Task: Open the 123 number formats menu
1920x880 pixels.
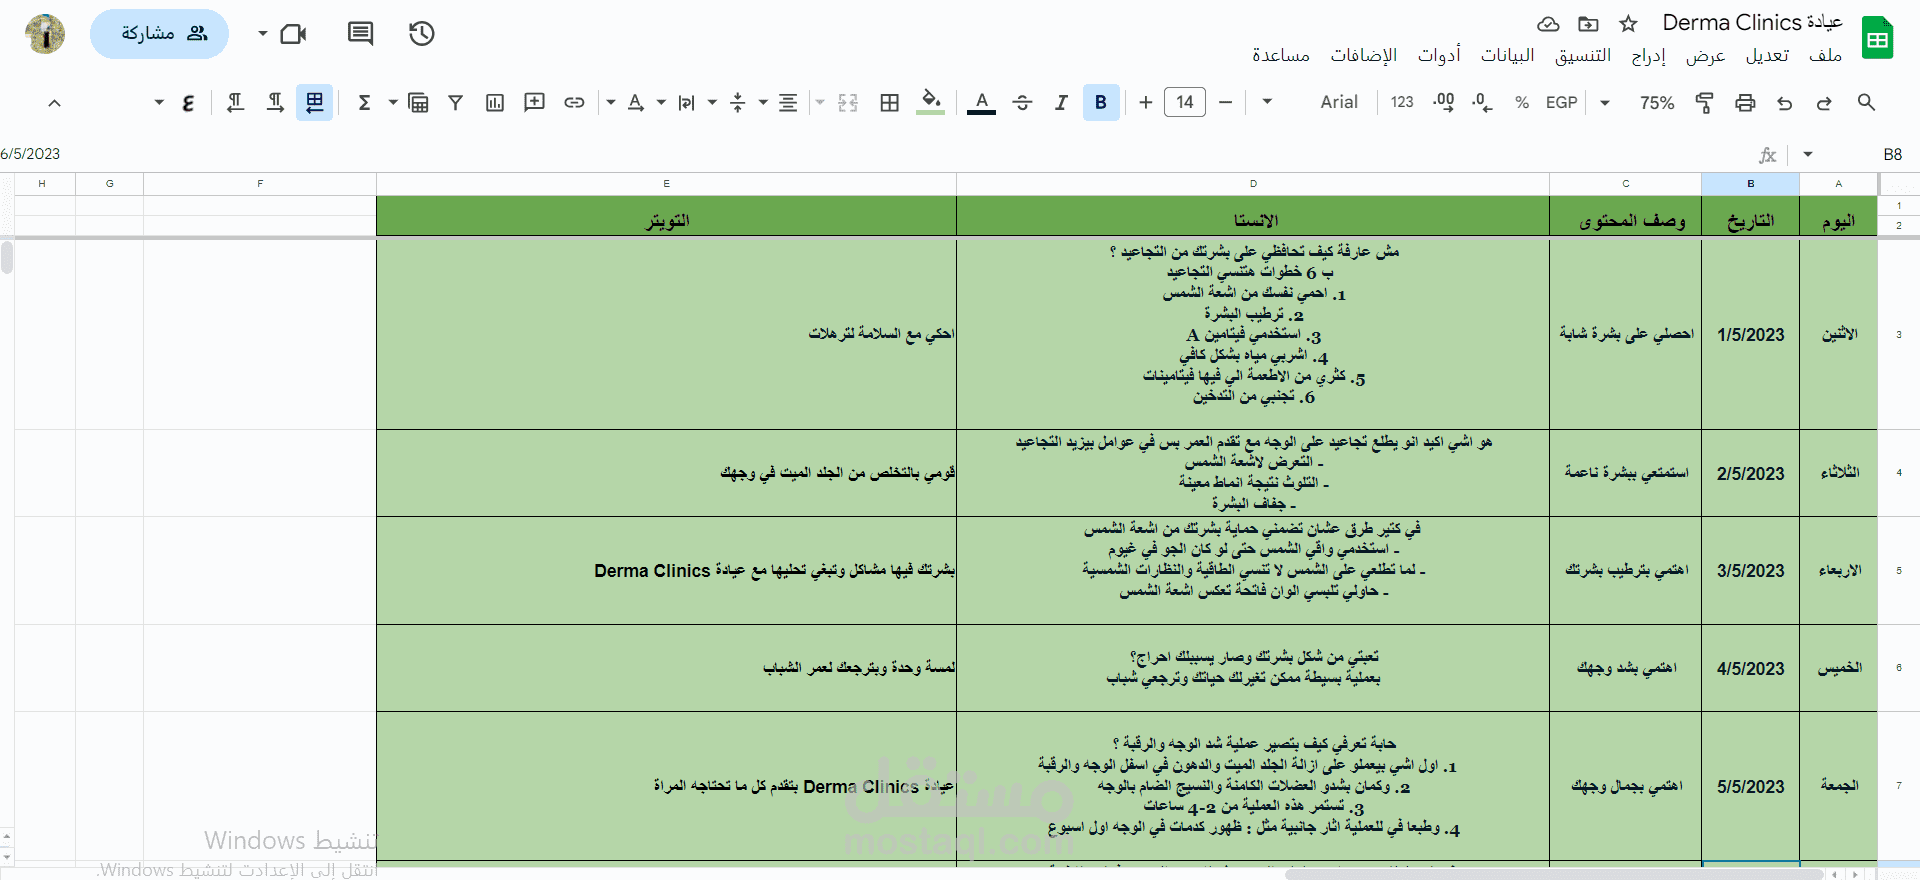Action: point(1402,102)
